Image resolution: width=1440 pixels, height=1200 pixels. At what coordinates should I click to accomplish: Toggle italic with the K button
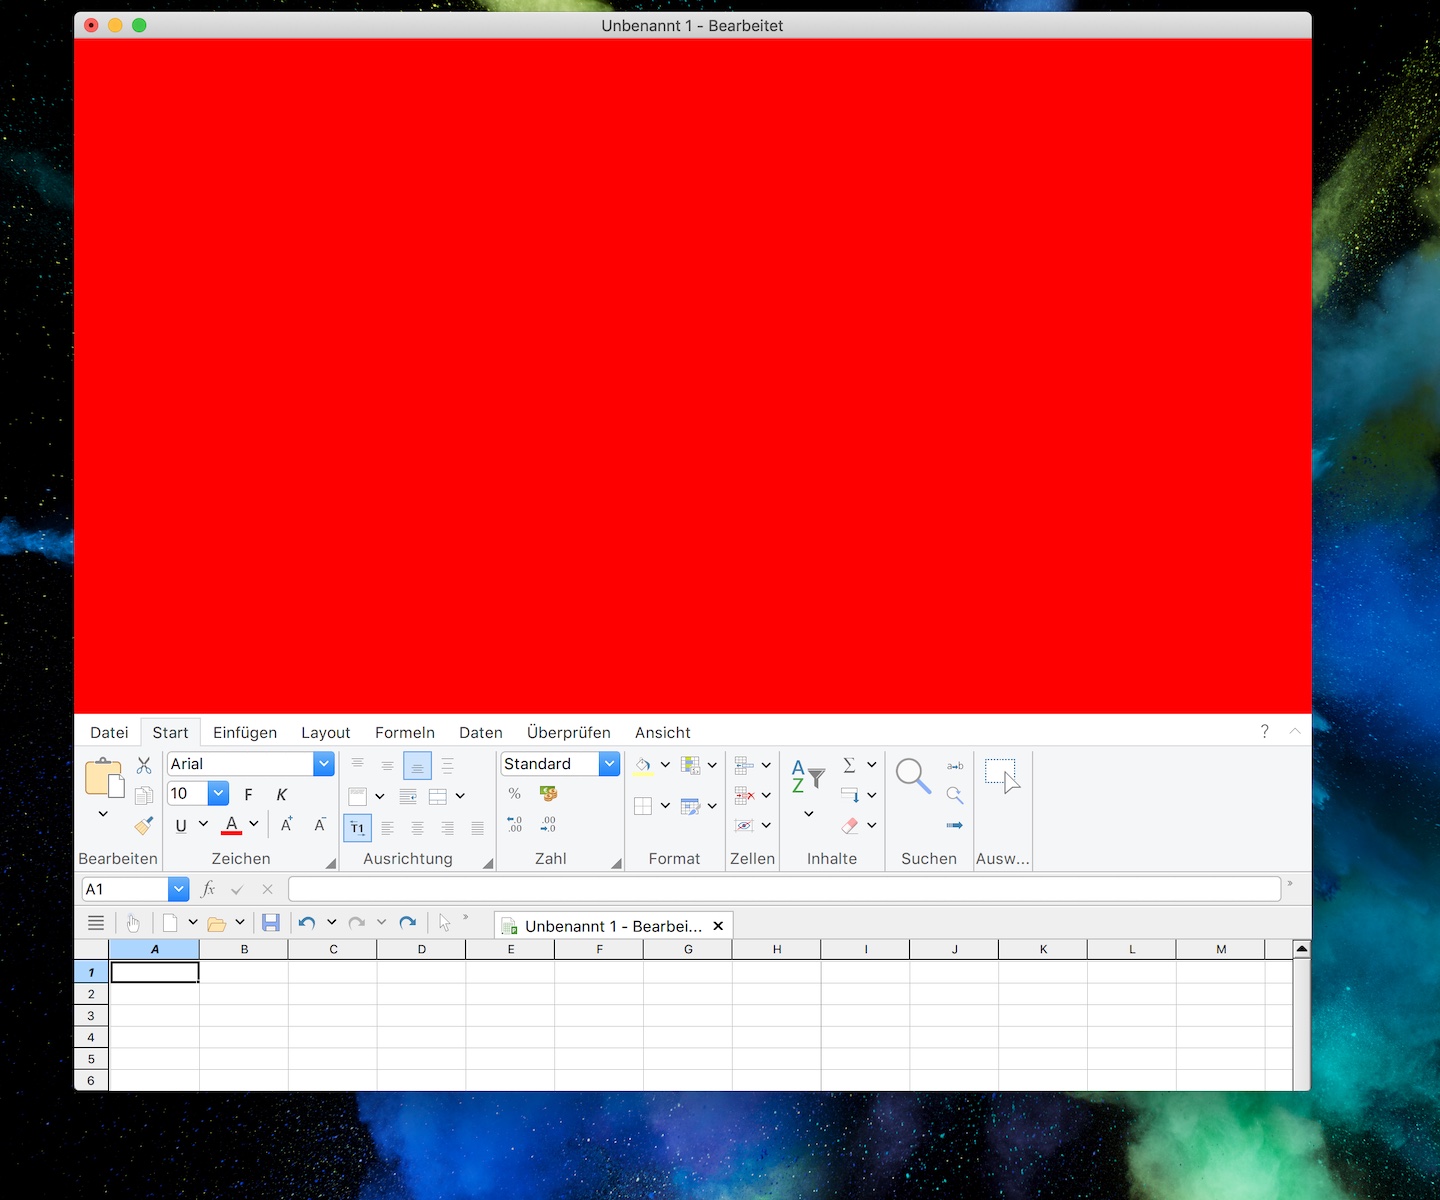pos(282,795)
